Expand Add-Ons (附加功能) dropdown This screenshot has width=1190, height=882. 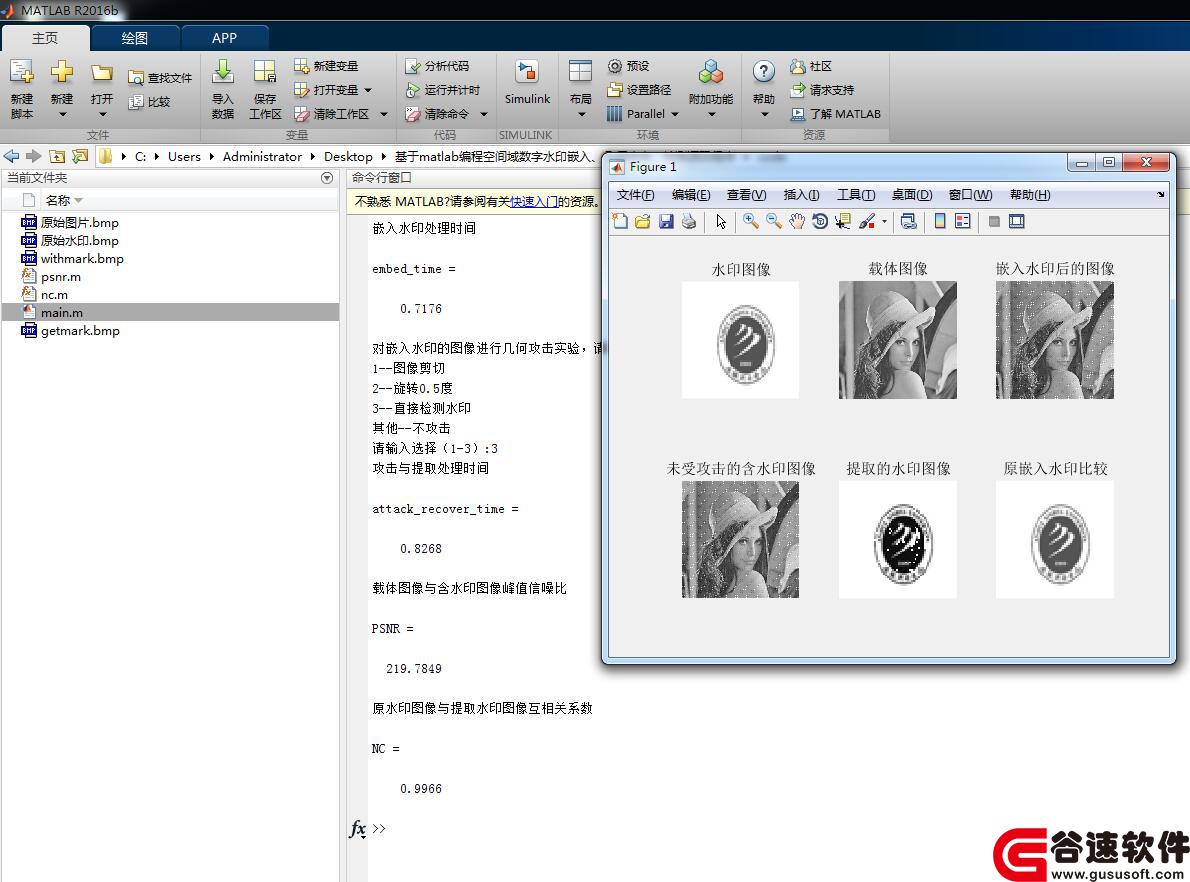(x=711, y=114)
